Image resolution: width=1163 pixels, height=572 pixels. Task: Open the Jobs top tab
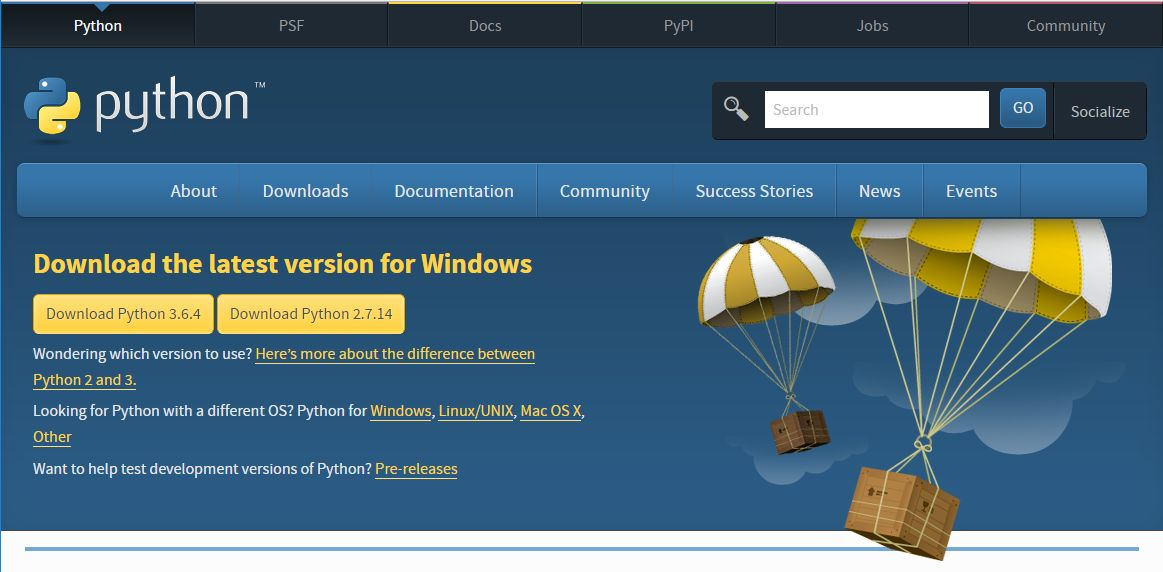coord(872,26)
